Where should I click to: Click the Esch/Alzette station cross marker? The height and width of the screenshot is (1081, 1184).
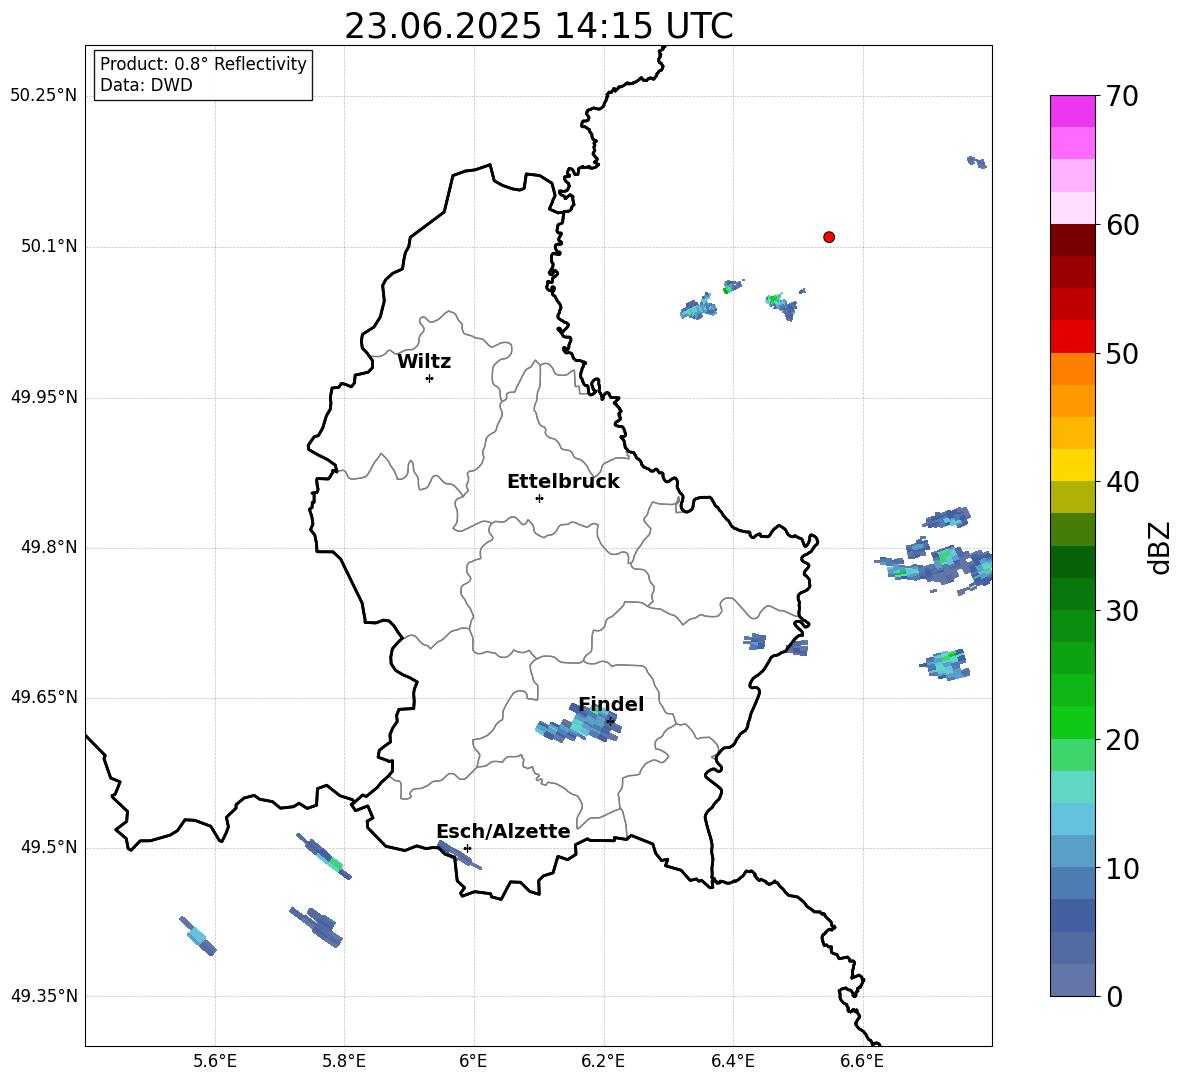point(467,848)
